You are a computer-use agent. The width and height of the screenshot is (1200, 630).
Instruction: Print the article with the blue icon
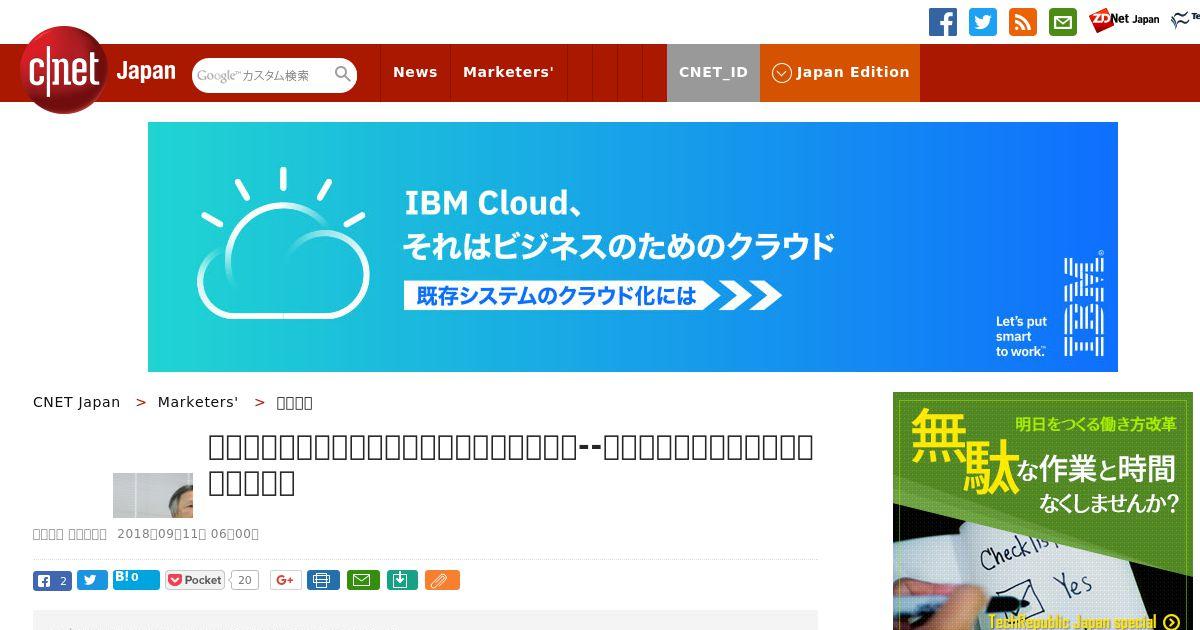point(323,580)
